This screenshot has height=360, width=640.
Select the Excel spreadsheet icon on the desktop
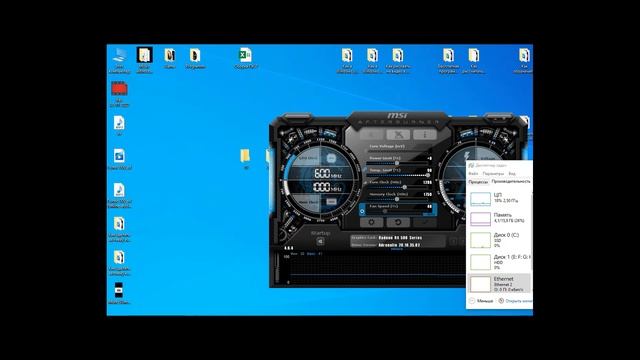click(x=245, y=59)
